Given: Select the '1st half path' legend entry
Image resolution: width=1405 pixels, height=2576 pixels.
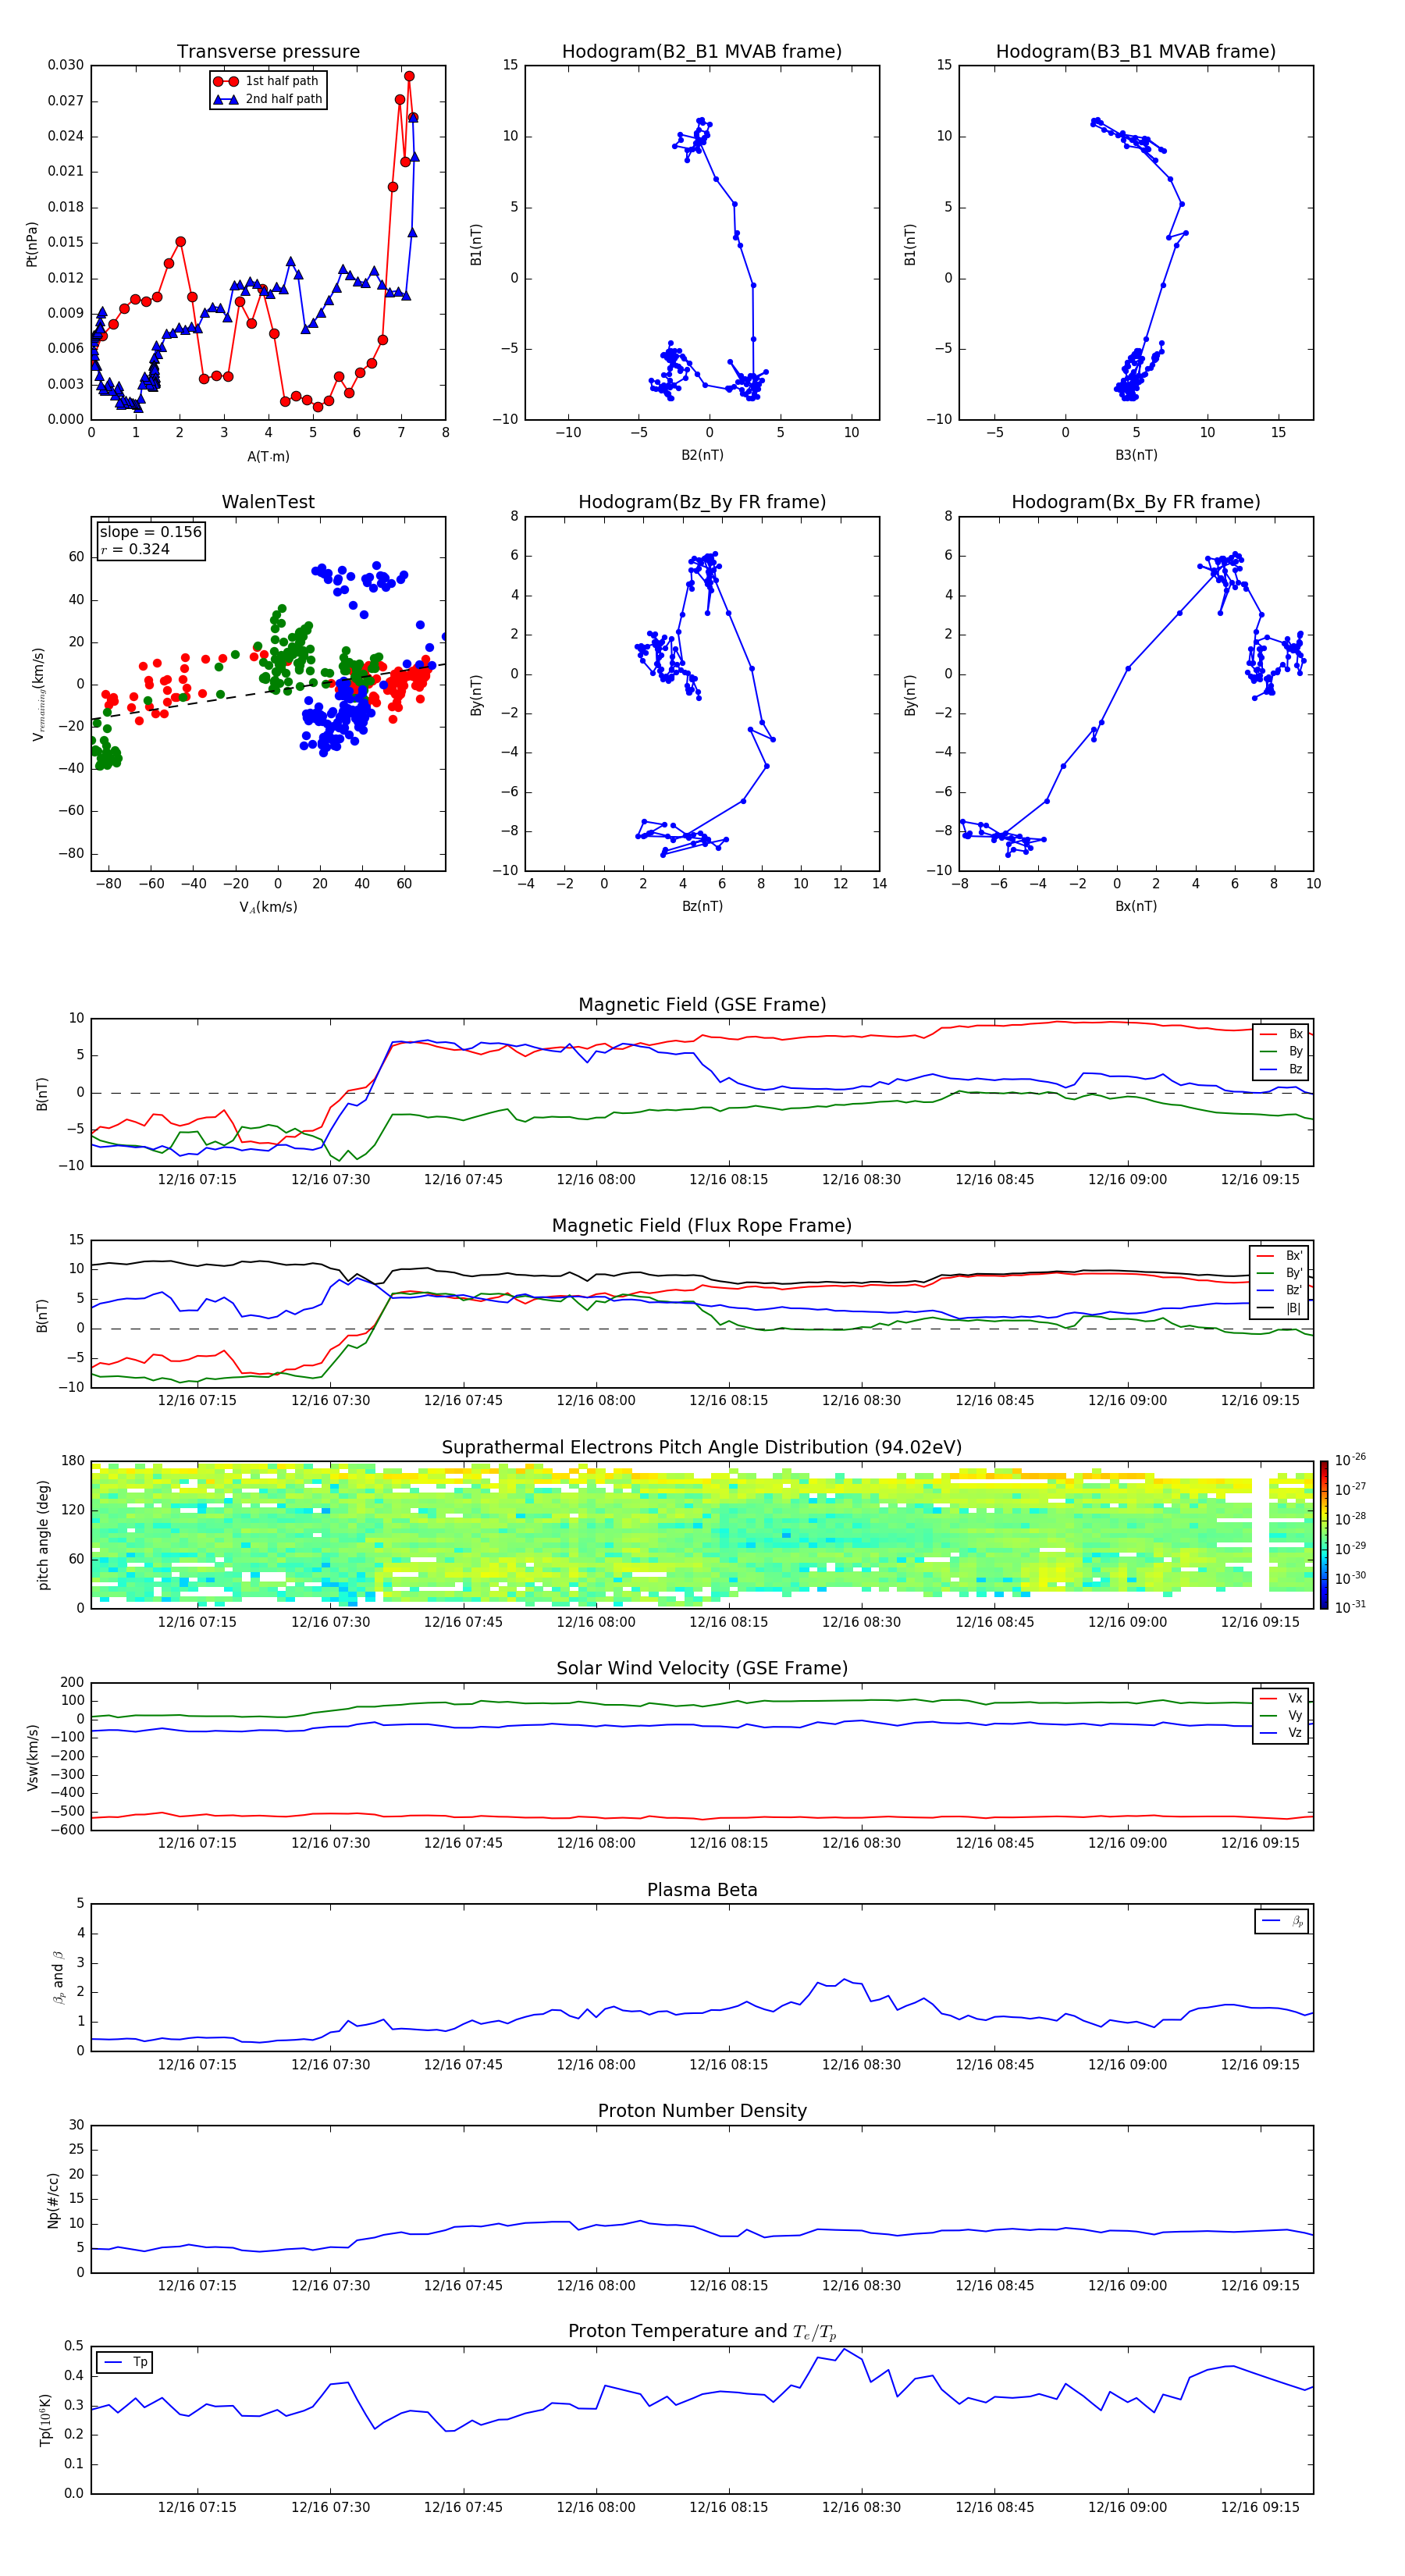Looking at the screenshot, I should click(x=267, y=81).
